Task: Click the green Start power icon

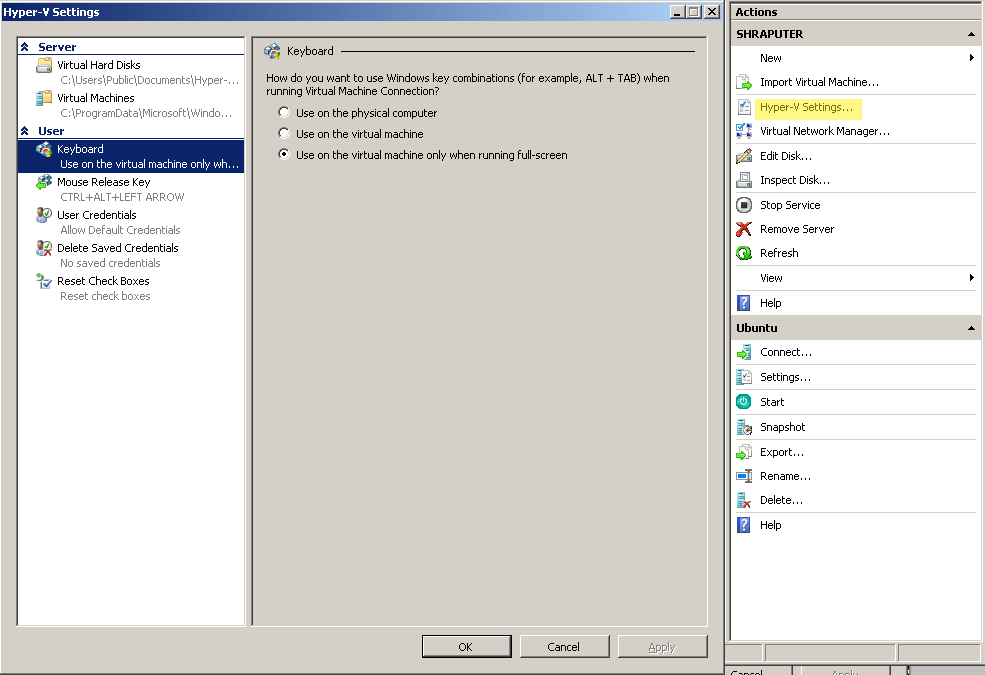Action: pyautogui.click(x=744, y=402)
